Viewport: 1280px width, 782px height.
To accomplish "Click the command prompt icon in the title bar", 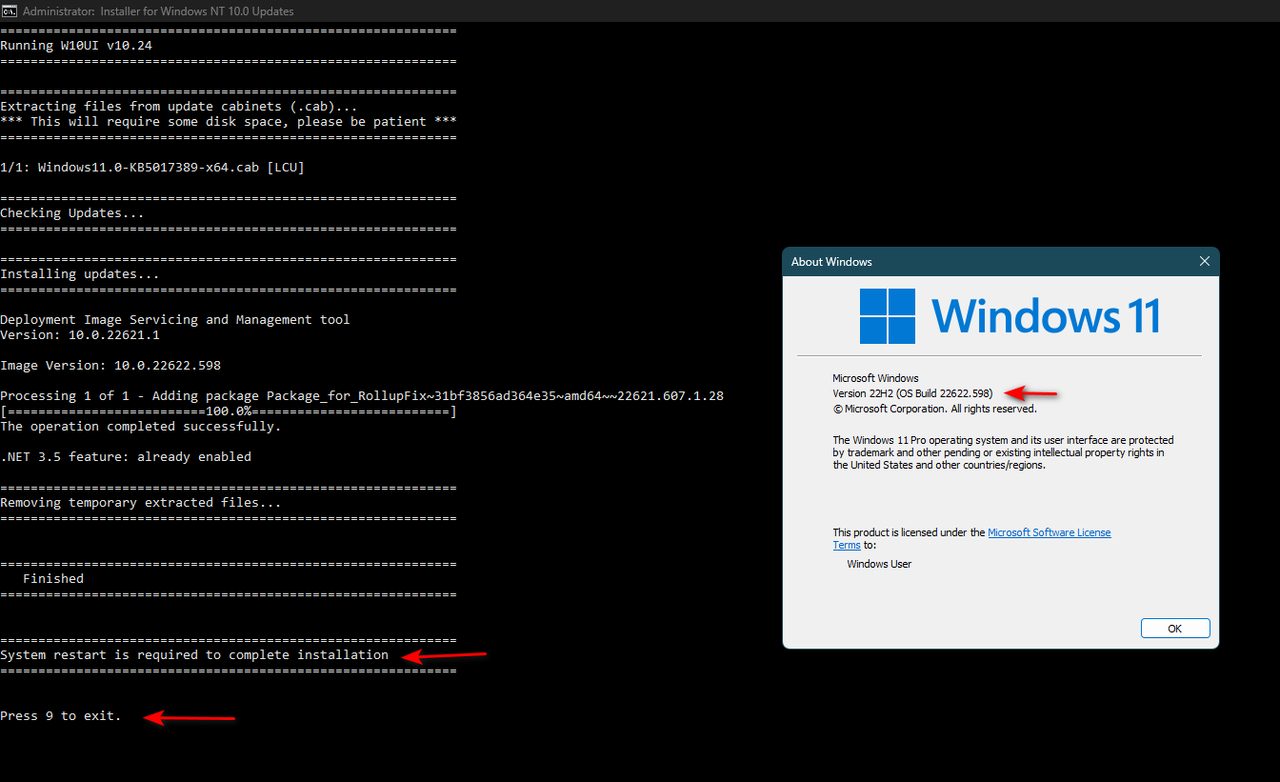I will point(9,11).
